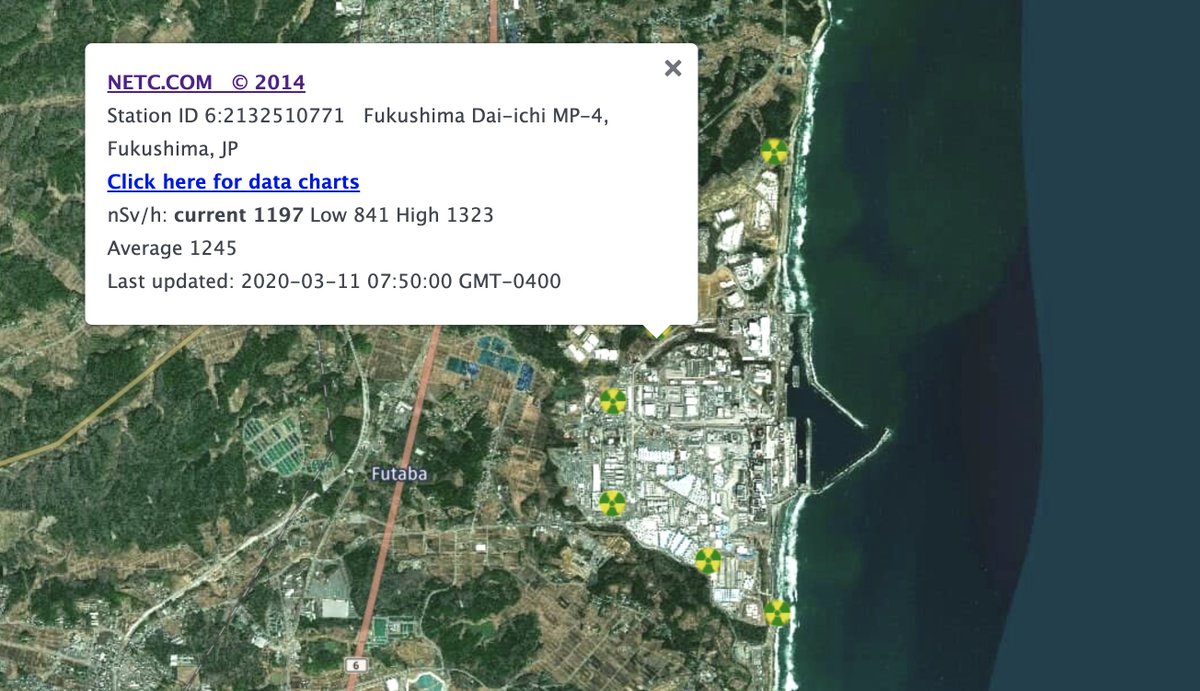
Task: Click the 'Last updated: 2020-03-11 07:50:00 GMT-0400' line
Action: (x=334, y=281)
